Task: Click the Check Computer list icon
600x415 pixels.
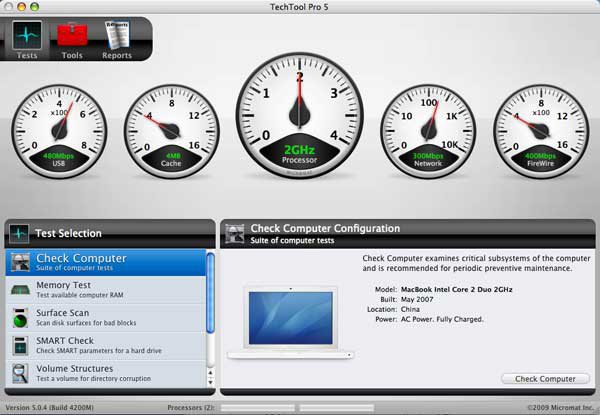Action: [x=21, y=262]
